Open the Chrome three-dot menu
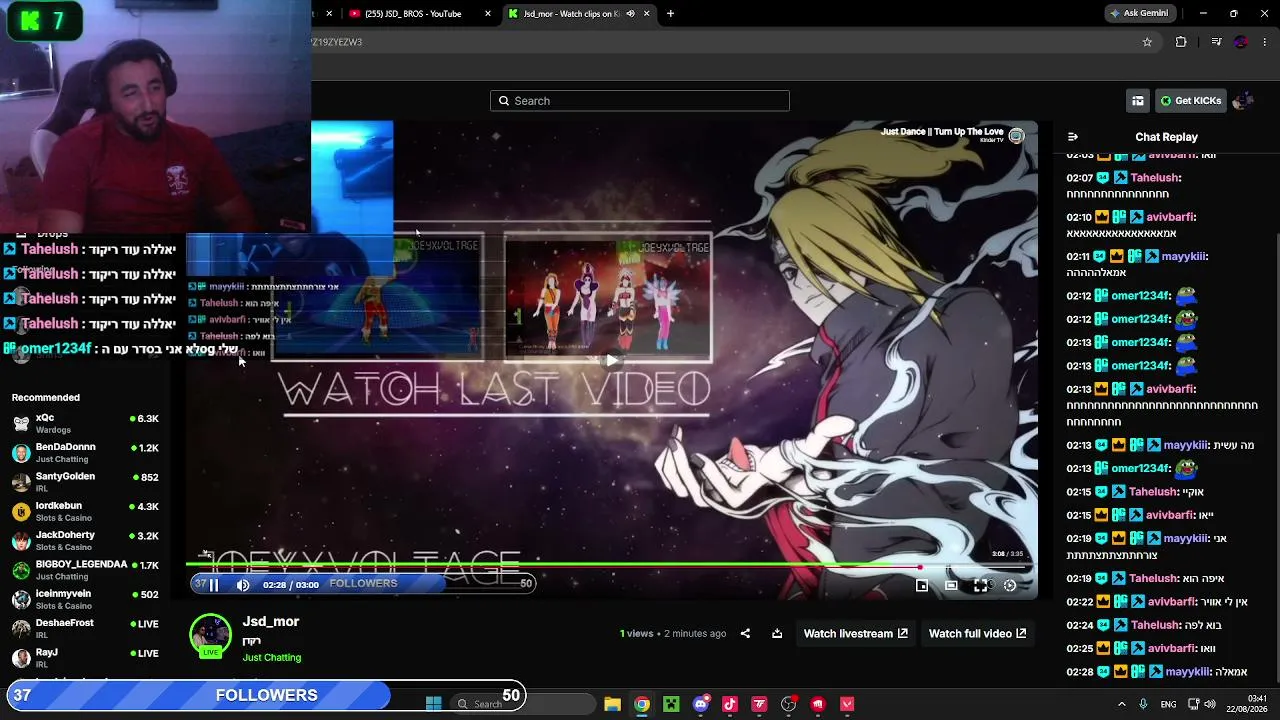This screenshot has width=1280, height=720. (x=1265, y=42)
